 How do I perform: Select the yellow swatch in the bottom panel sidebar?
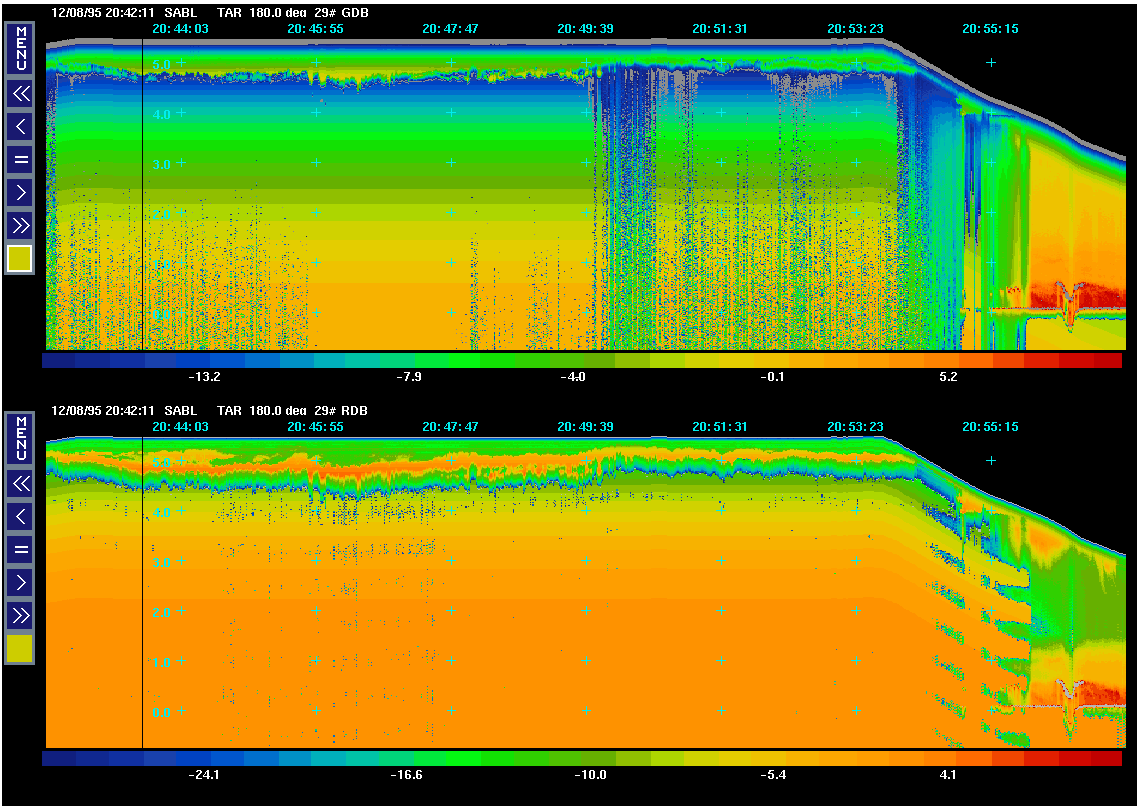[20, 649]
